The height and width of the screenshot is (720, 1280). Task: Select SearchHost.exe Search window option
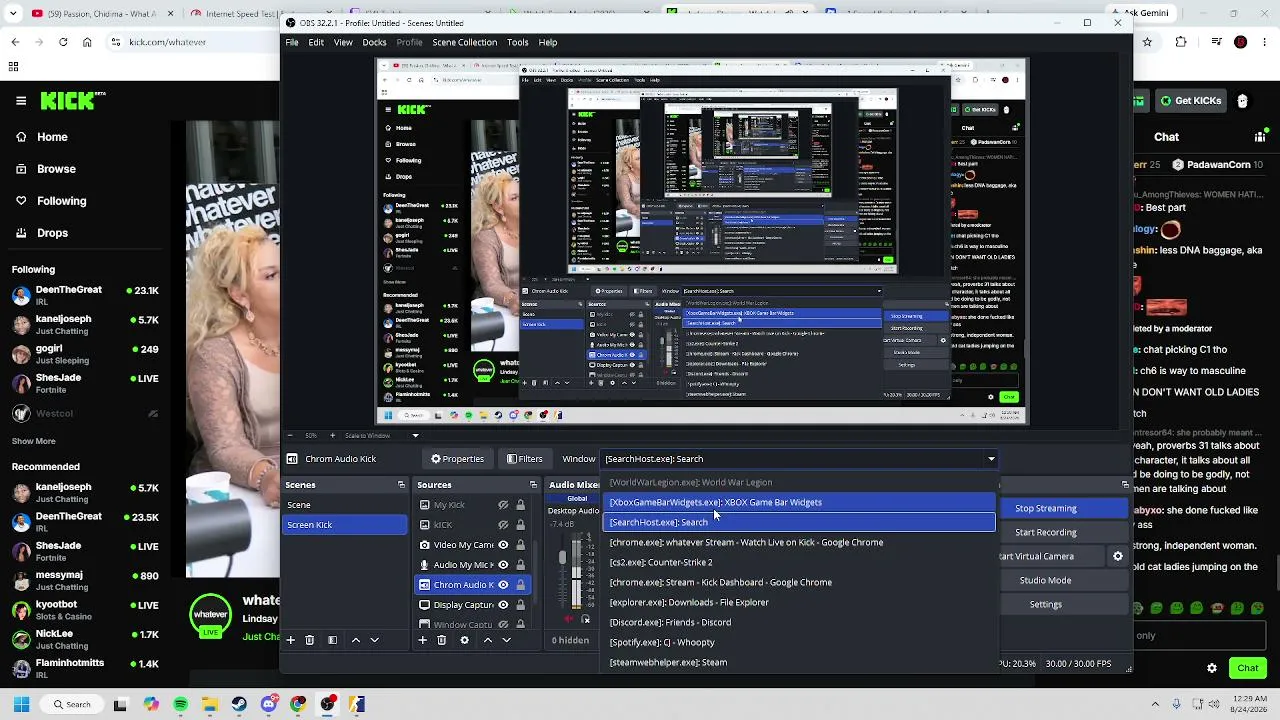[799, 522]
